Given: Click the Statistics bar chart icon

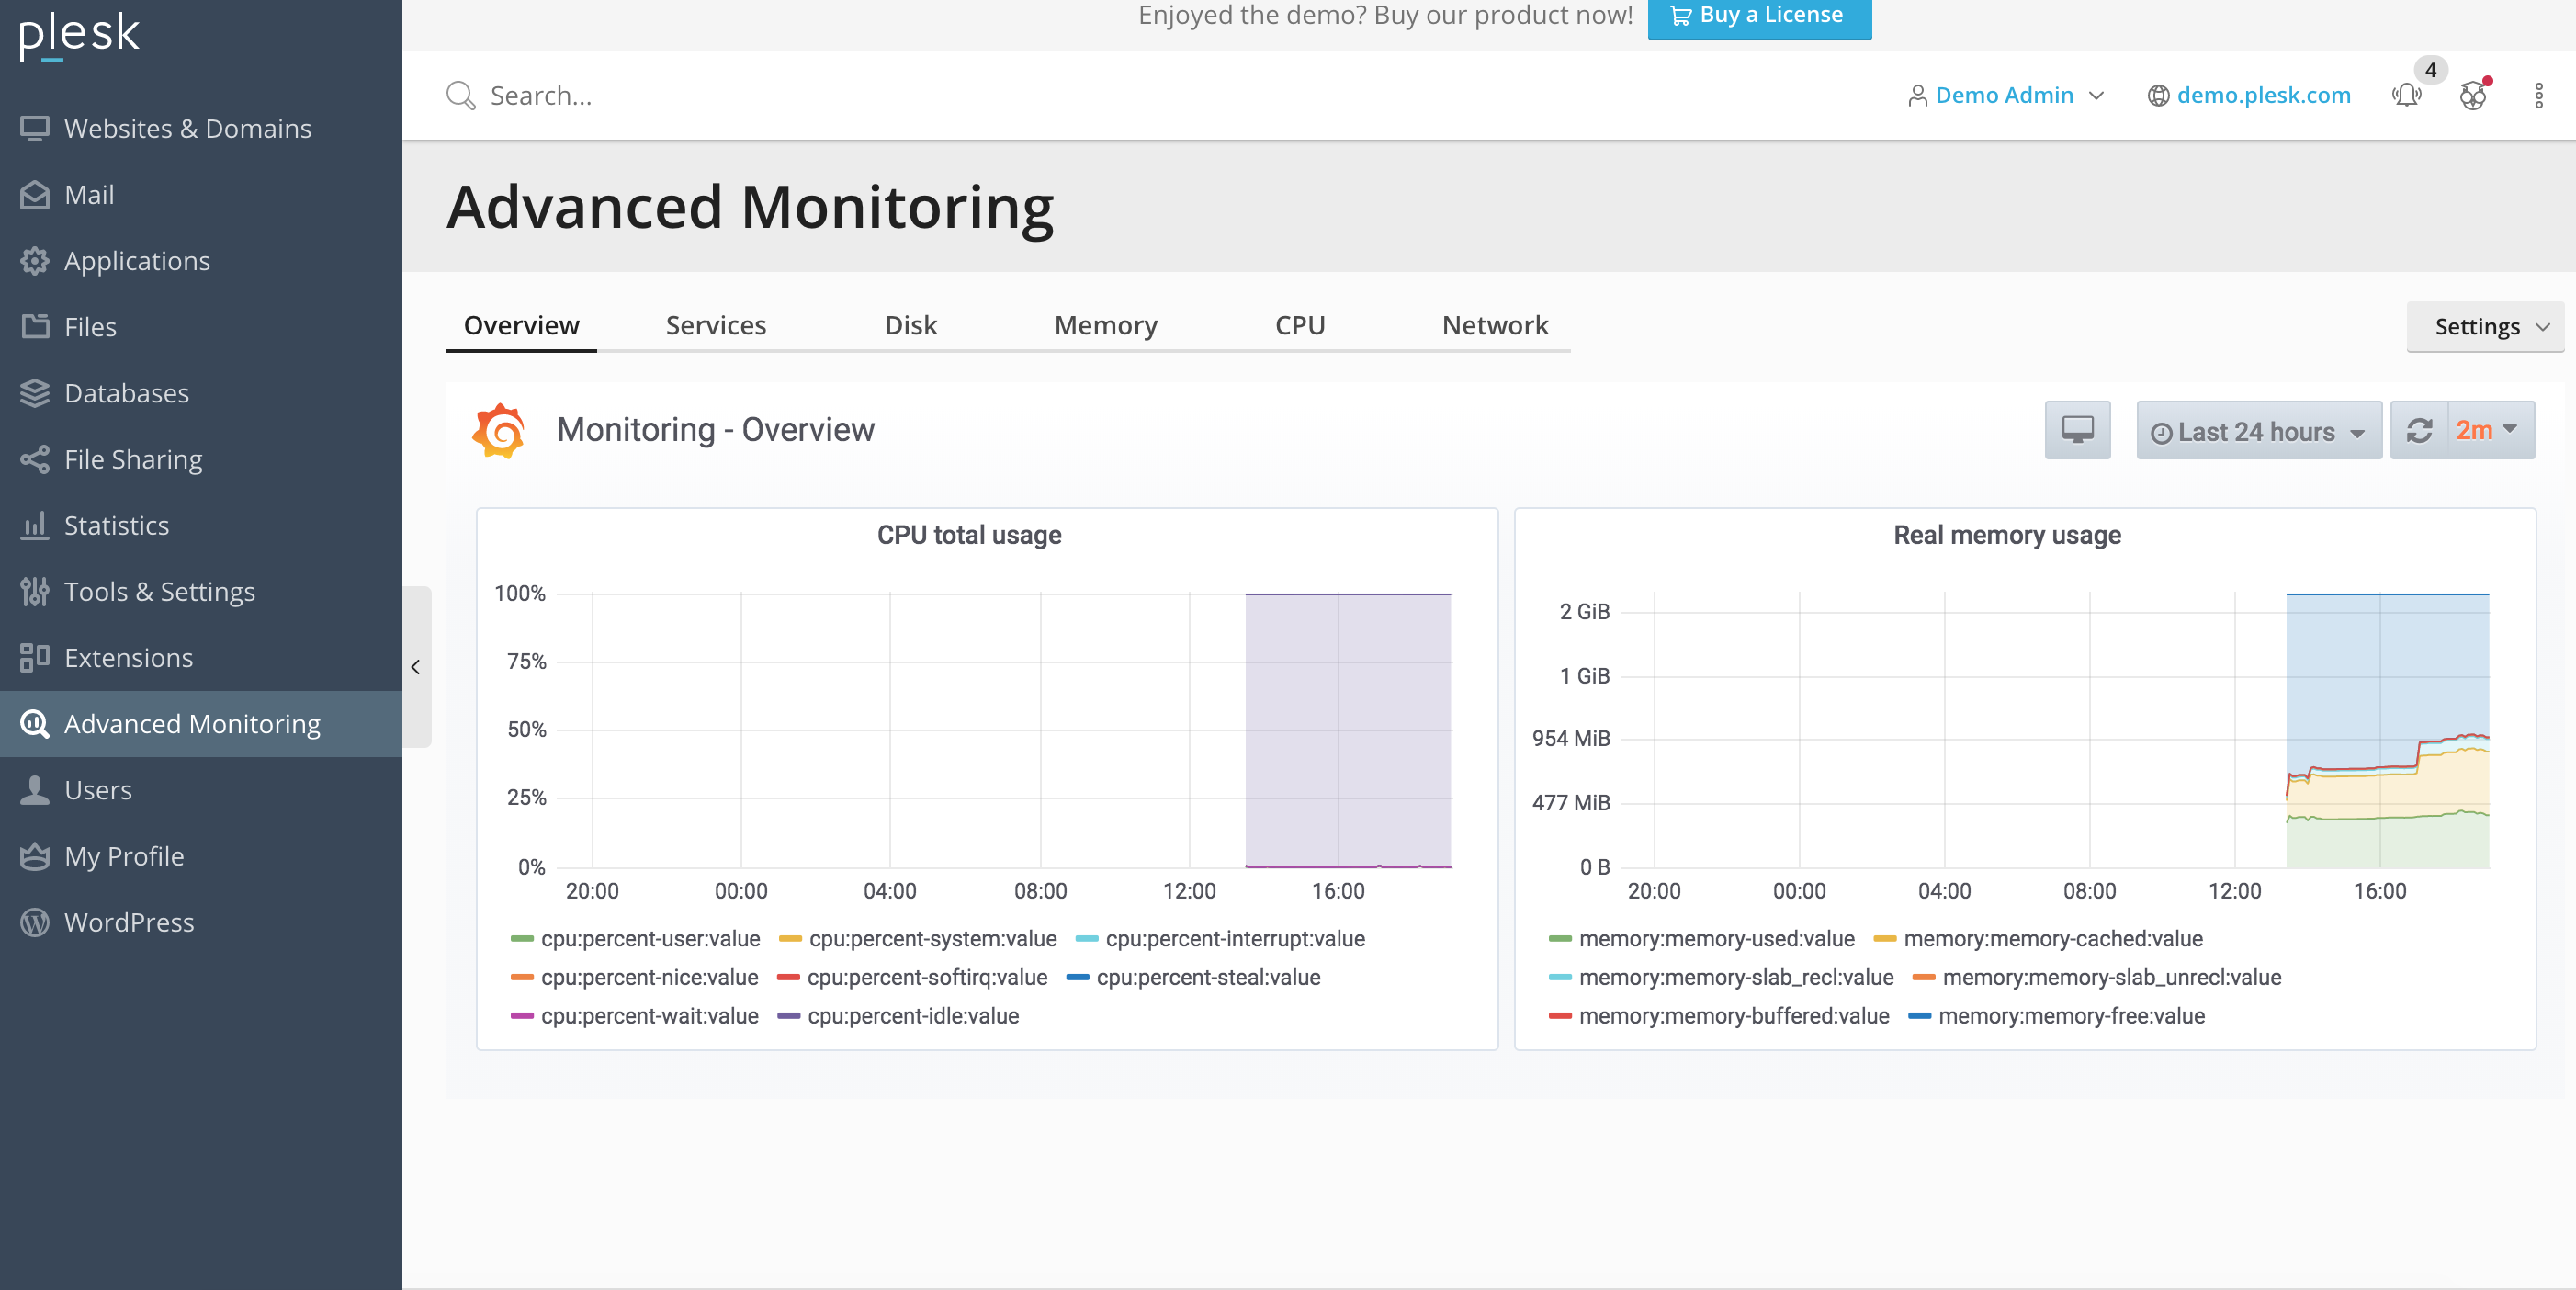Looking at the screenshot, I should pyautogui.click(x=35, y=525).
